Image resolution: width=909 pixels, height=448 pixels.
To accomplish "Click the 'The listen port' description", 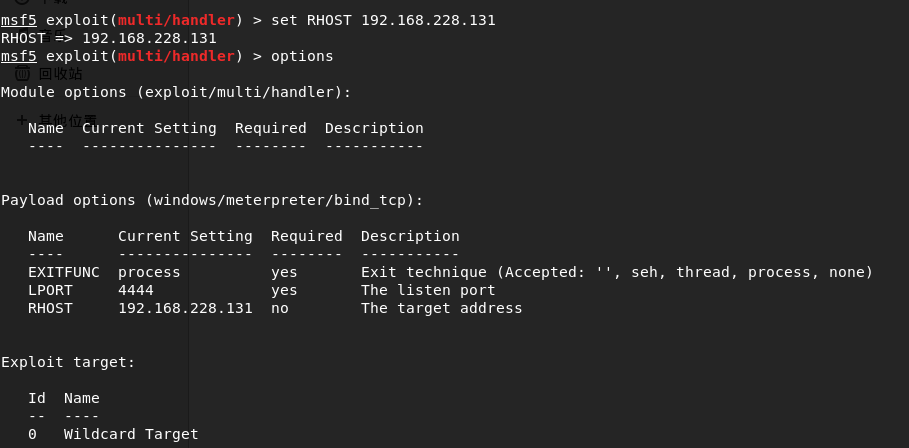I will tap(428, 290).
